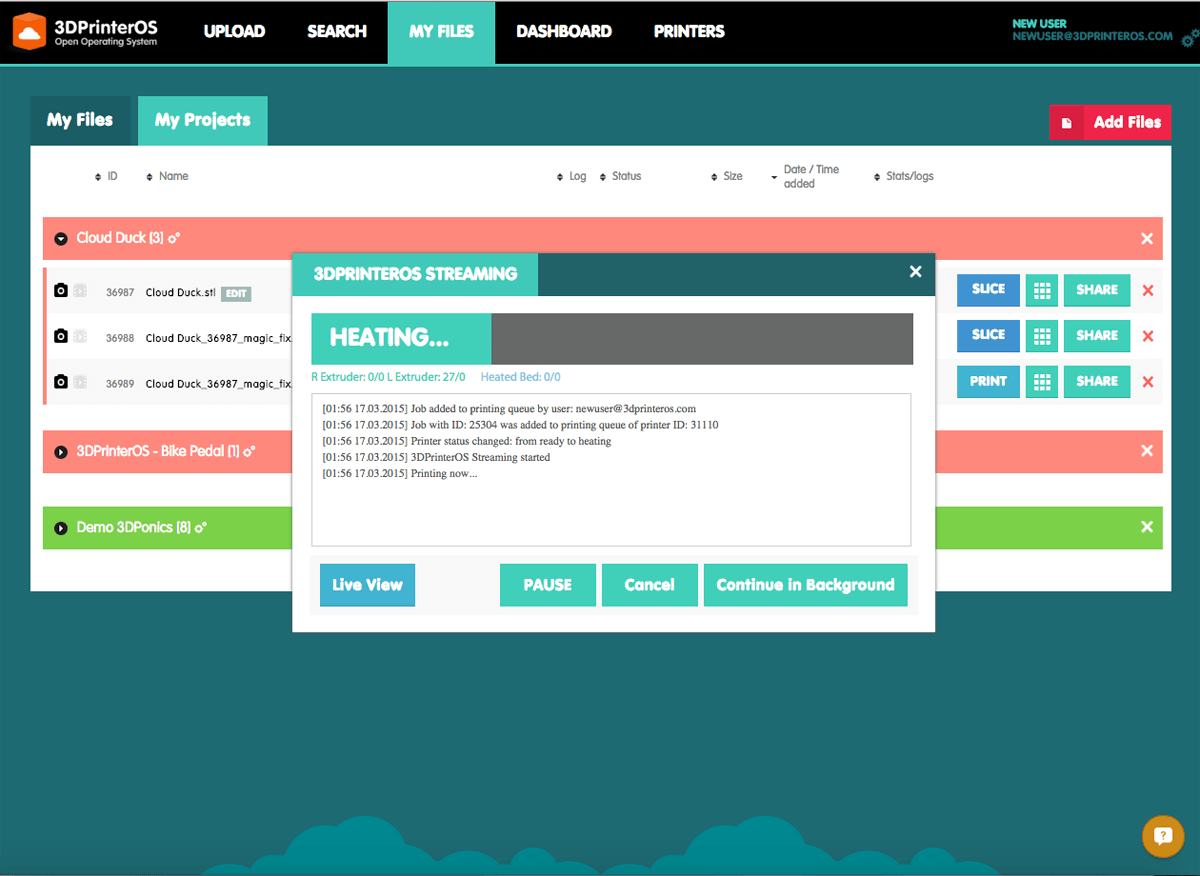Open settings gears for Bike Pedal project

pyautogui.click(x=248, y=451)
